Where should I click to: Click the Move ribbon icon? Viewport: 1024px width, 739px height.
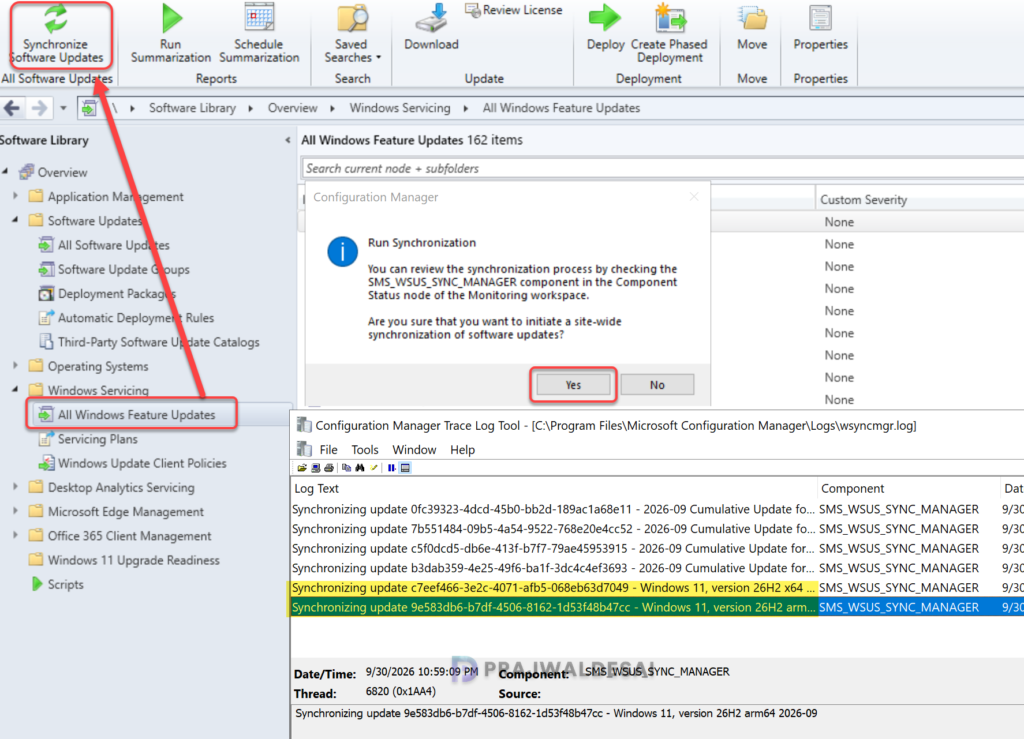point(752,27)
